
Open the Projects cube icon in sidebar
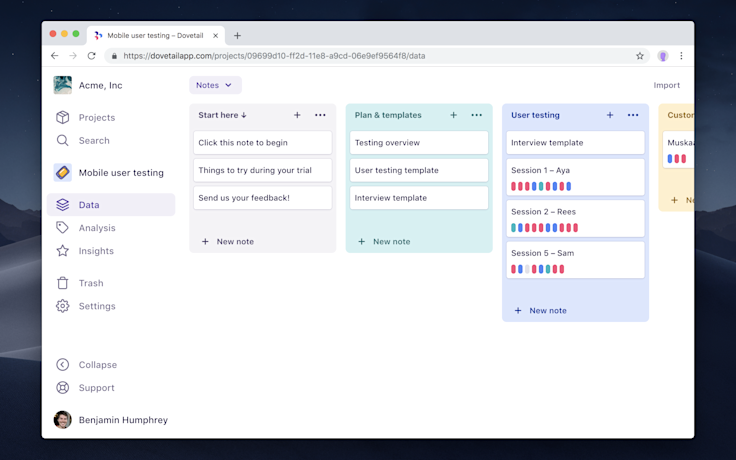(62, 117)
